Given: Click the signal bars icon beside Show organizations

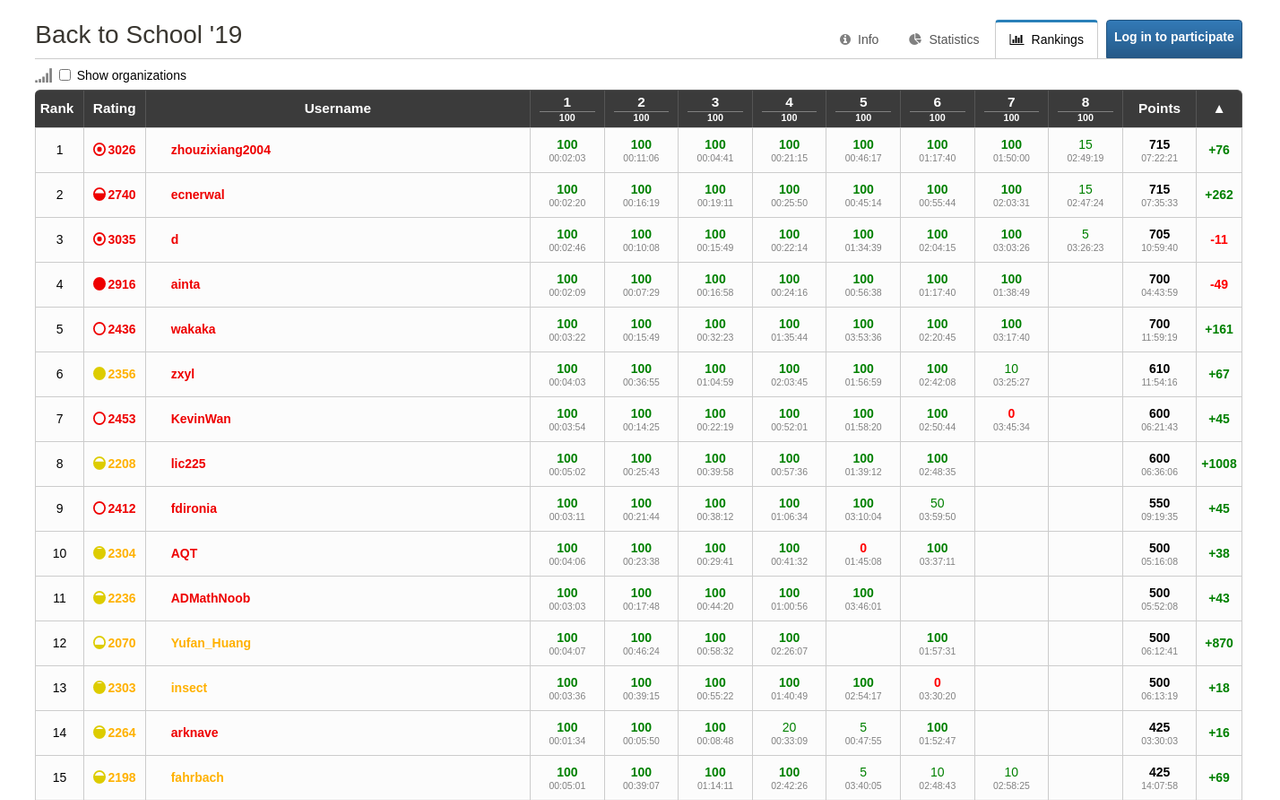Looking at the screenshot, I should tap(44, 75).
